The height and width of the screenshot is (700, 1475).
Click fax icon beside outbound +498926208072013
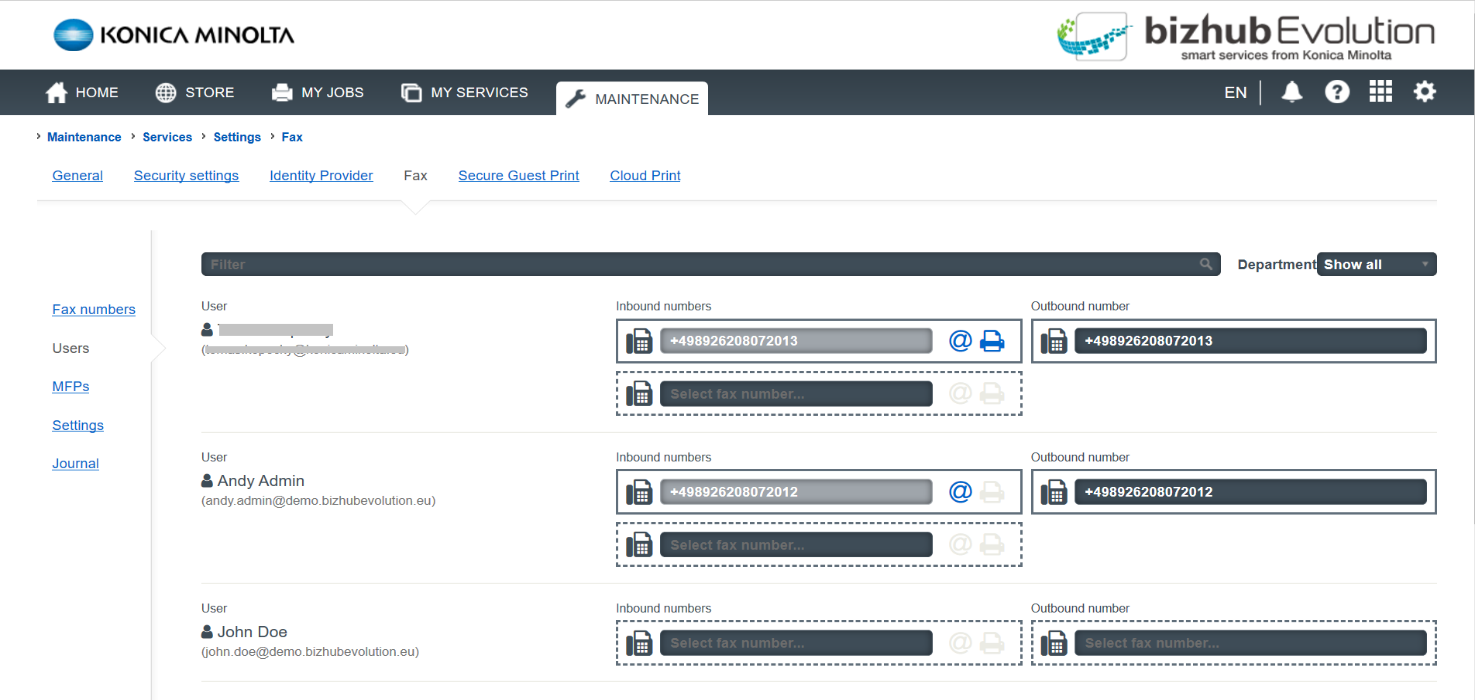pos(1053,341)
